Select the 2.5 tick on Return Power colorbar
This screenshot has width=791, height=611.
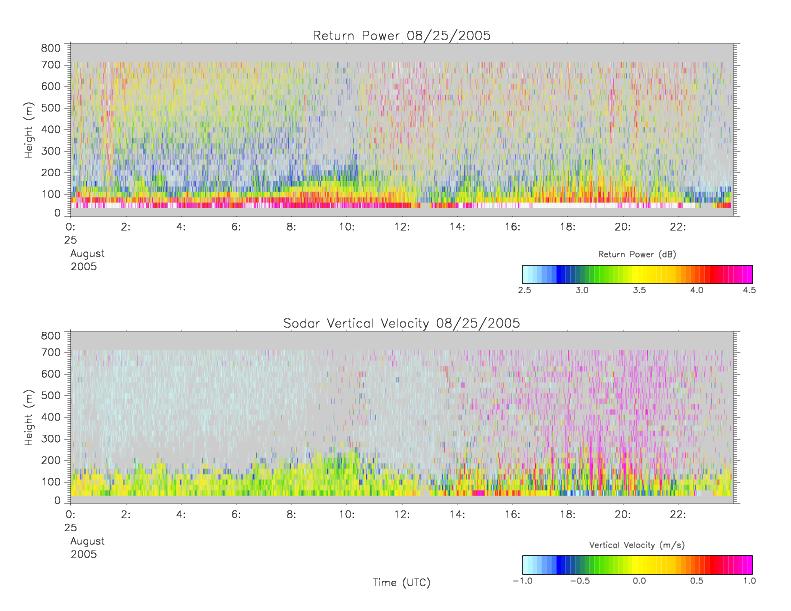[x=525, y=290]
